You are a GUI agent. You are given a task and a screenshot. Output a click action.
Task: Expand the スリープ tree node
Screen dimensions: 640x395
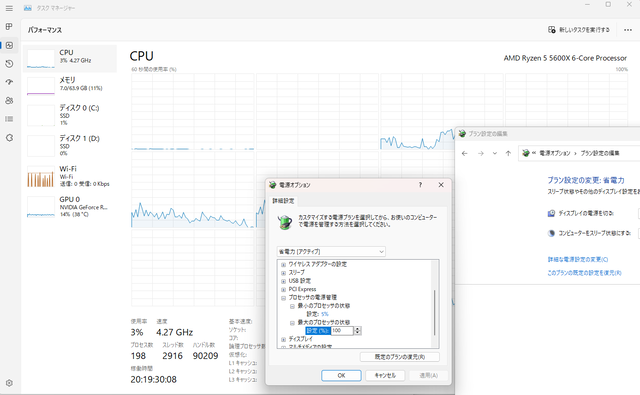283,273
